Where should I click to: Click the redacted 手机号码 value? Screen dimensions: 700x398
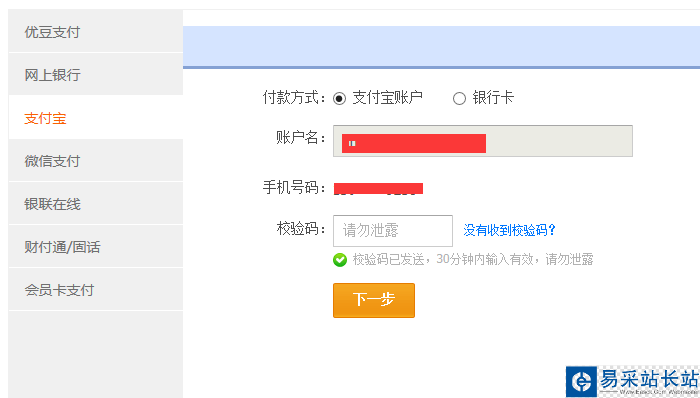click(x=378, y=188)
